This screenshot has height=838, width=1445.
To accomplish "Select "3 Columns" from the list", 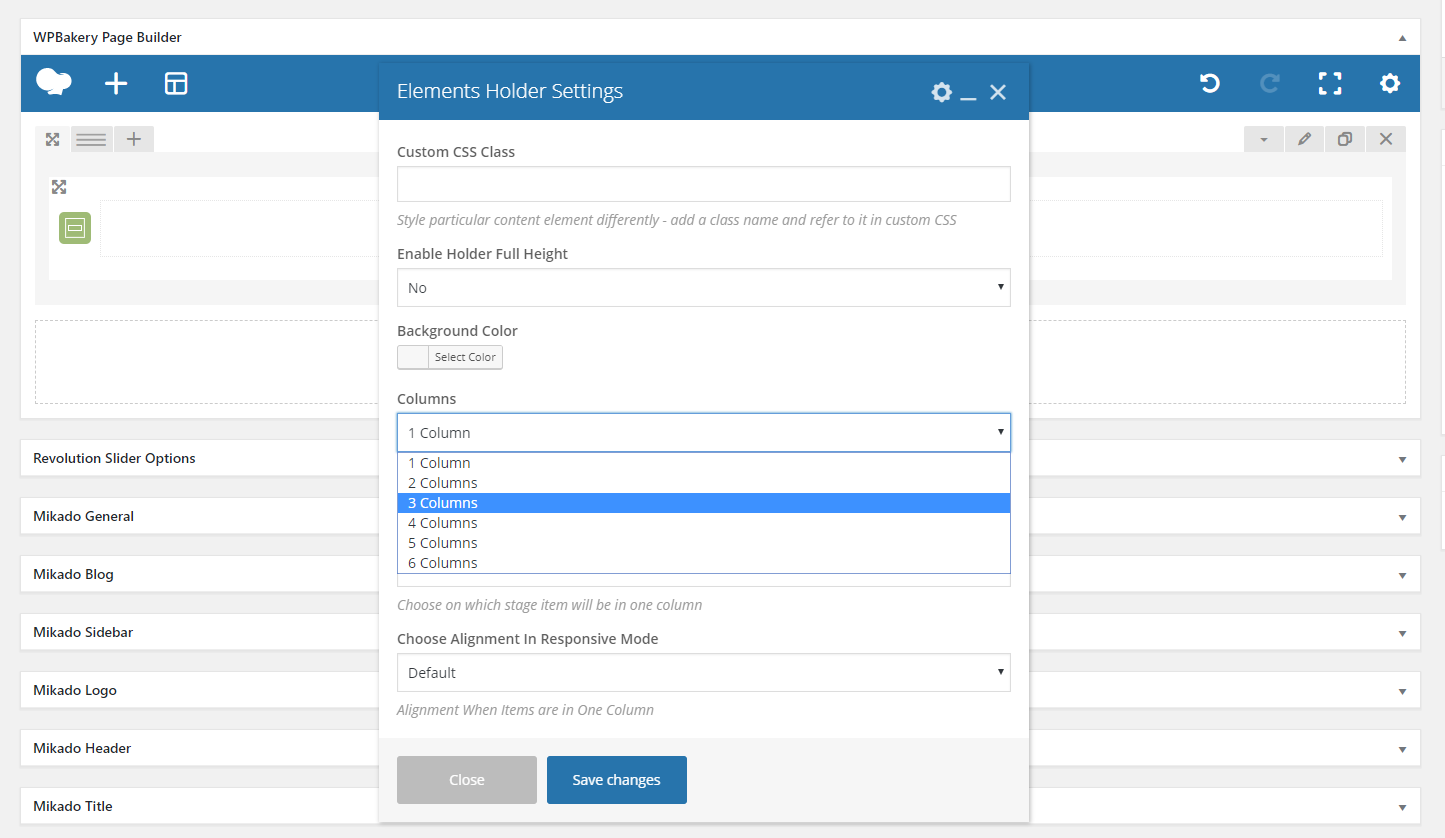I will coord(704,503).
